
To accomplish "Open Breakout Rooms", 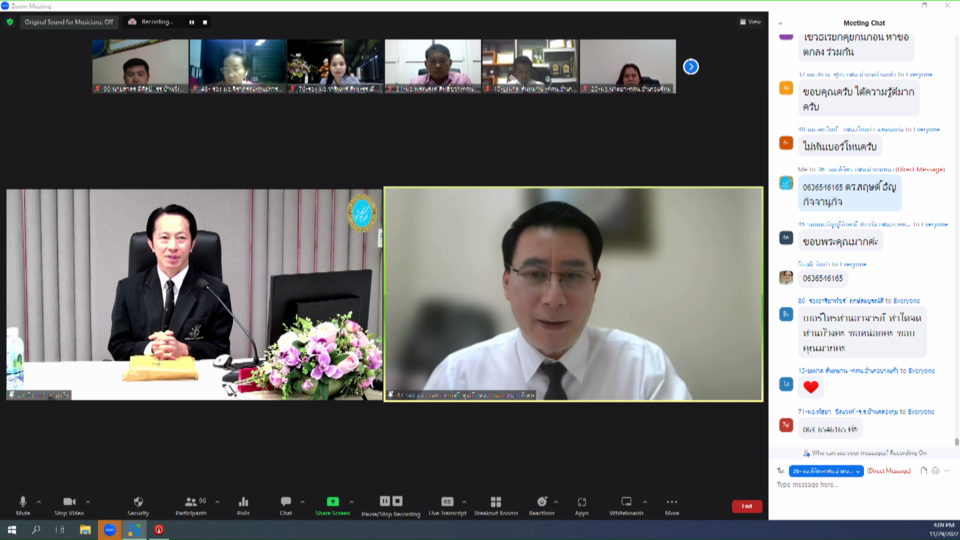I will tap(496, 505).
